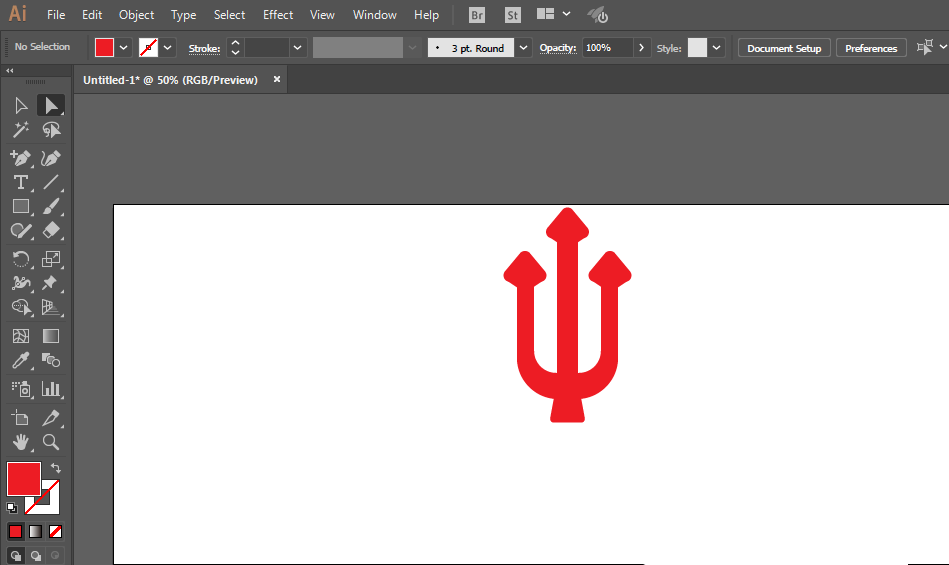Select the Puppet Warp pin tool
Image resolution: width=949 pixels, height=565 pixels.
(51, 283)
